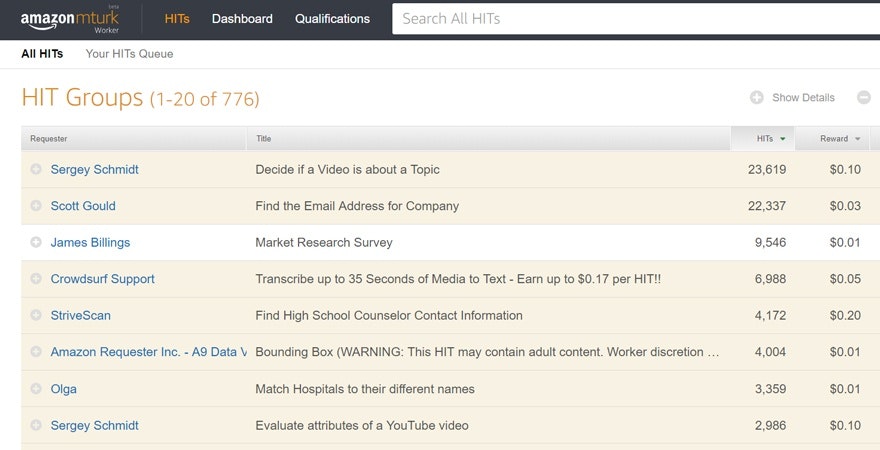Open the Qualifications tab
The height and width of the screenshot is (450, 880).
pyautogui.click(x=332, y=19)
